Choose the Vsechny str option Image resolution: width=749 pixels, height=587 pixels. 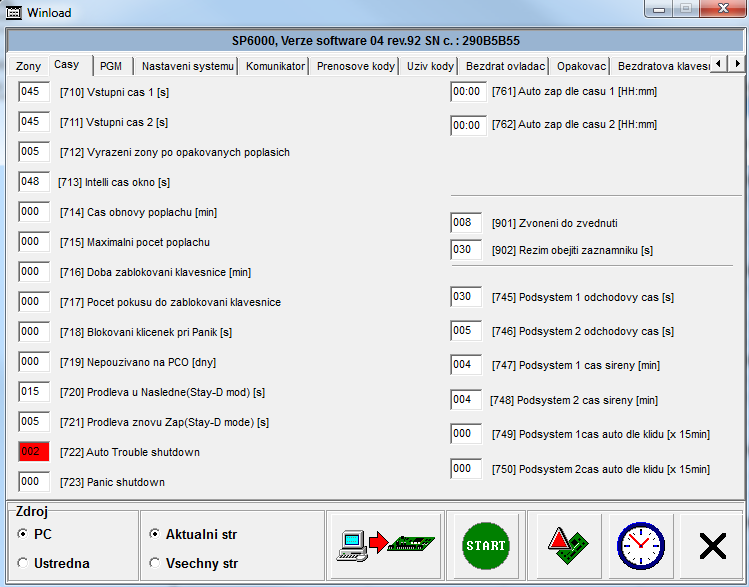(x=154, y=564)
